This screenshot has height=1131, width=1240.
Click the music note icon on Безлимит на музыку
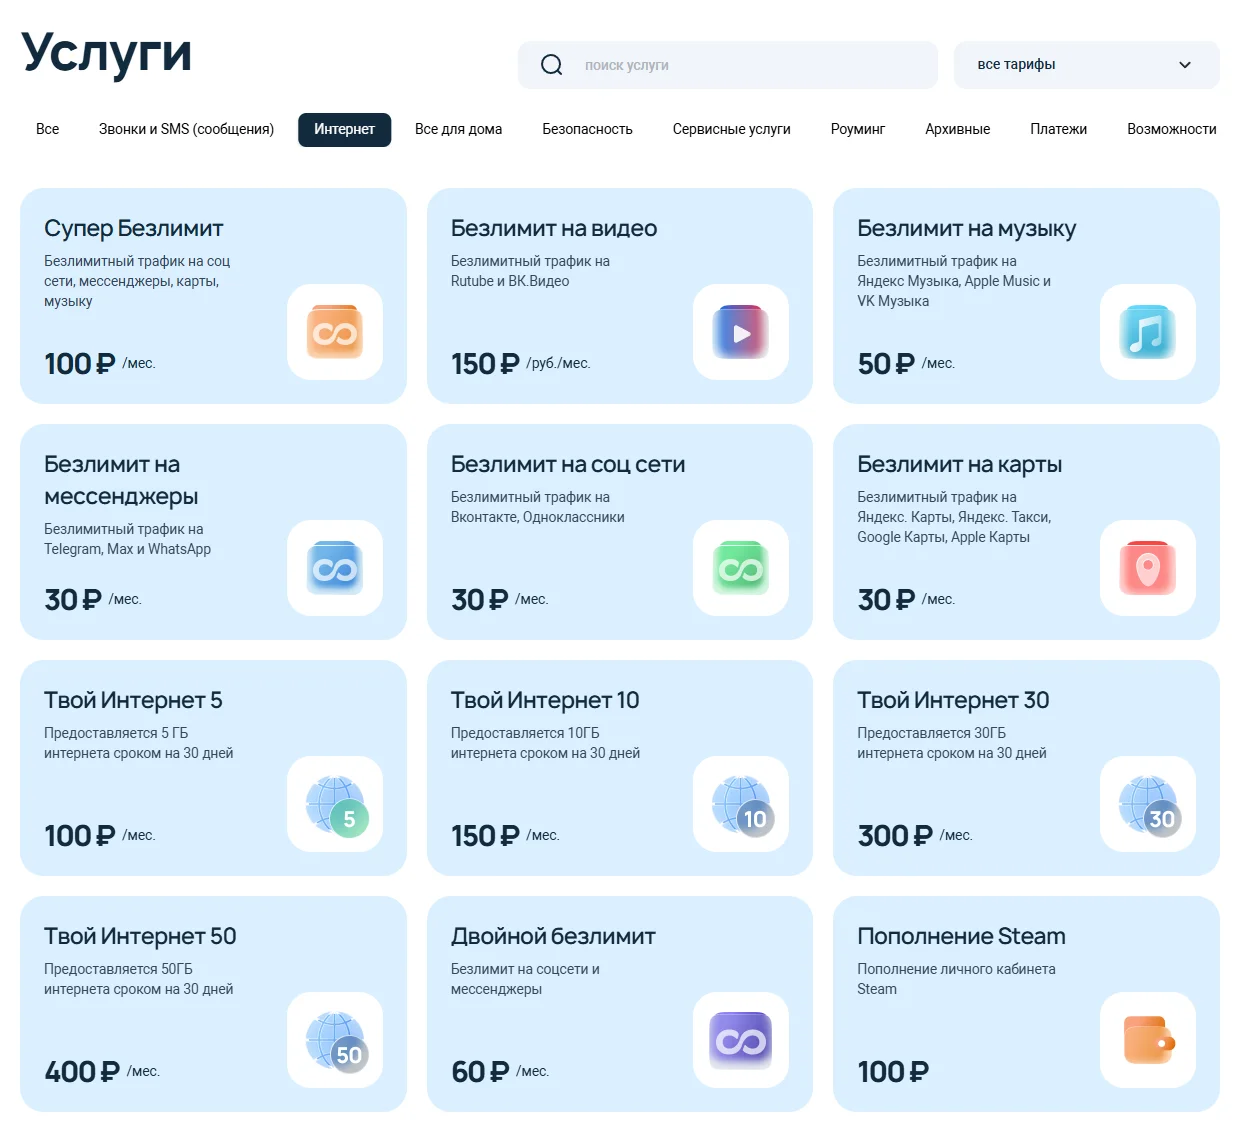1148,332
